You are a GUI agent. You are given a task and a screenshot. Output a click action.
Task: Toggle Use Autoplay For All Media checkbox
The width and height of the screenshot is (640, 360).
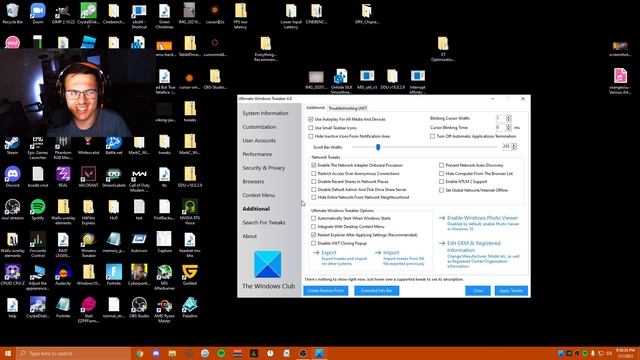(311, 119)
